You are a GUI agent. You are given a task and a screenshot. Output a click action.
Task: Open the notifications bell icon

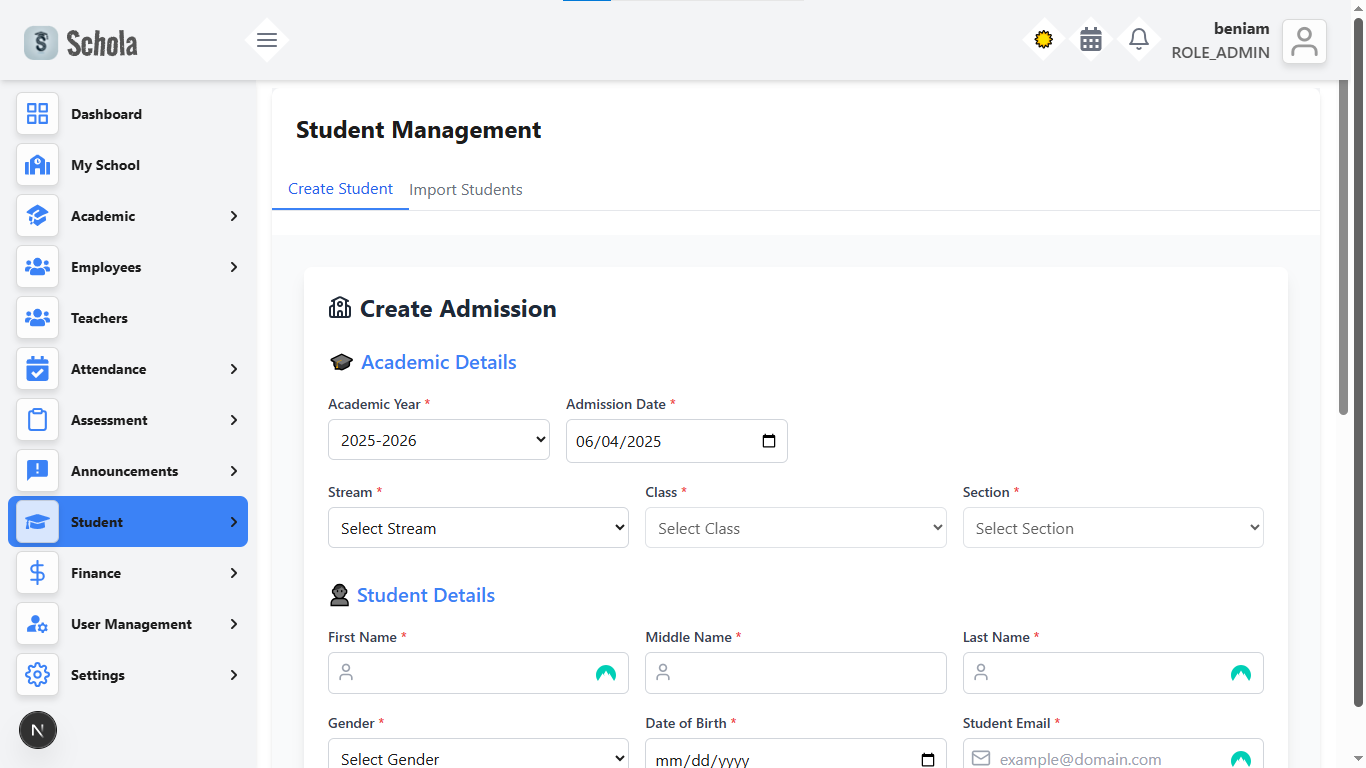pos(1138,40)
